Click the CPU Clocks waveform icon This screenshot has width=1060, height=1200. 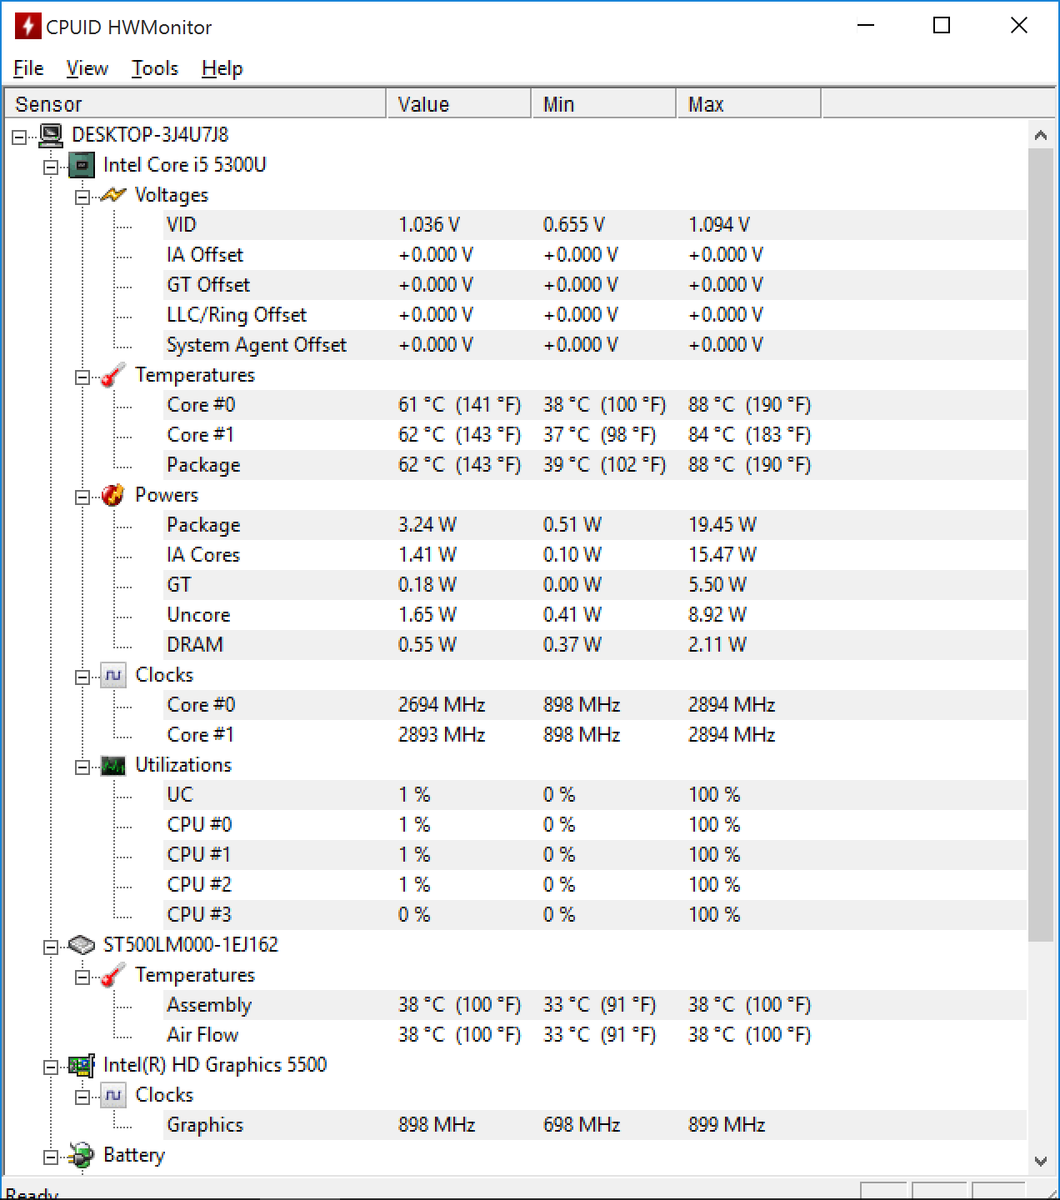(x=113, y=675)
